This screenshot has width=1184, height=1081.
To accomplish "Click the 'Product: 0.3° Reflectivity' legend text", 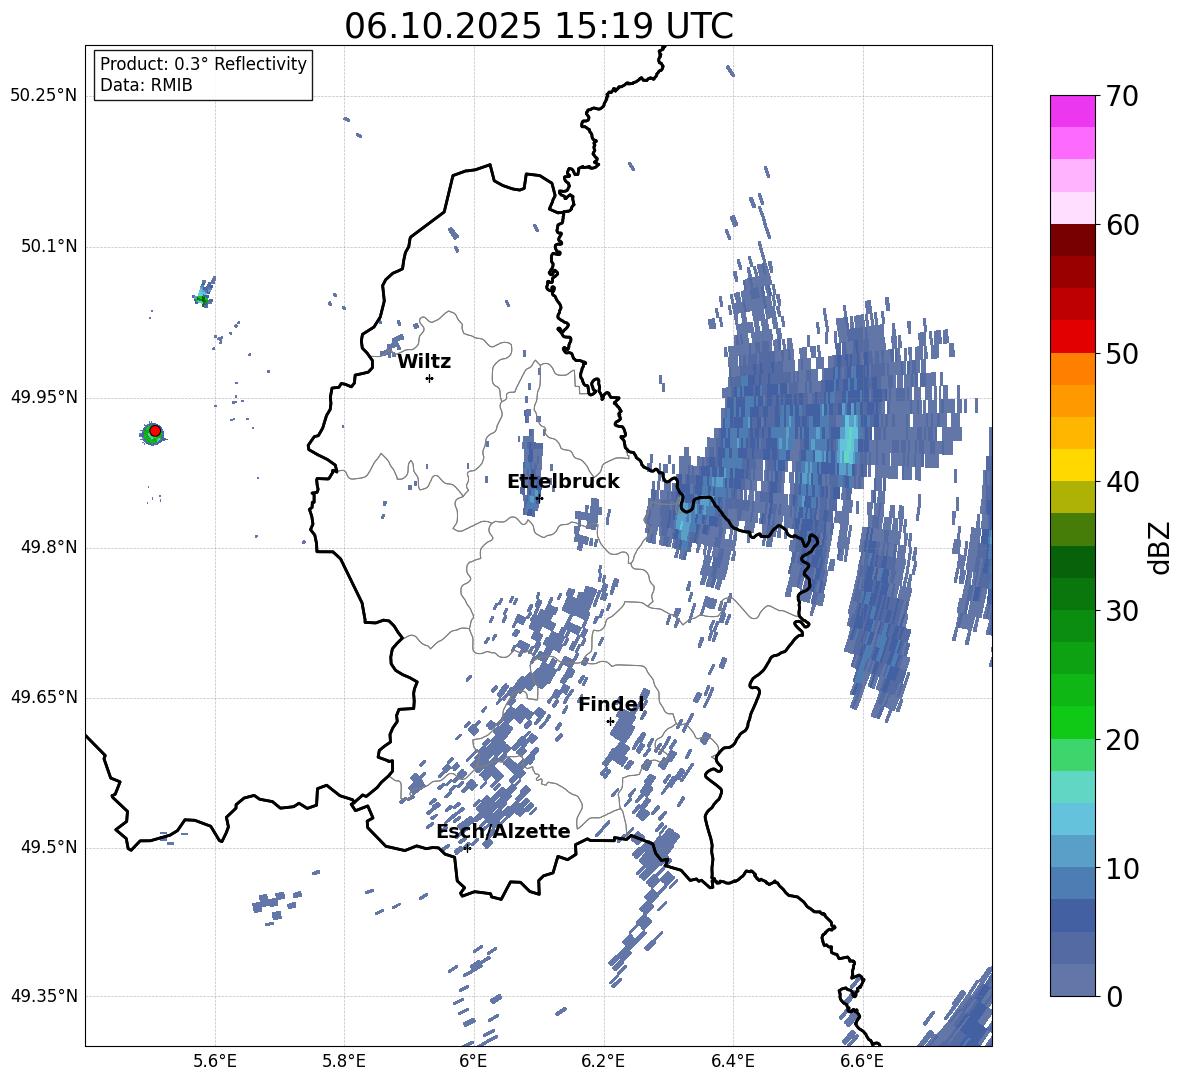I will click(x=203, y=63).
